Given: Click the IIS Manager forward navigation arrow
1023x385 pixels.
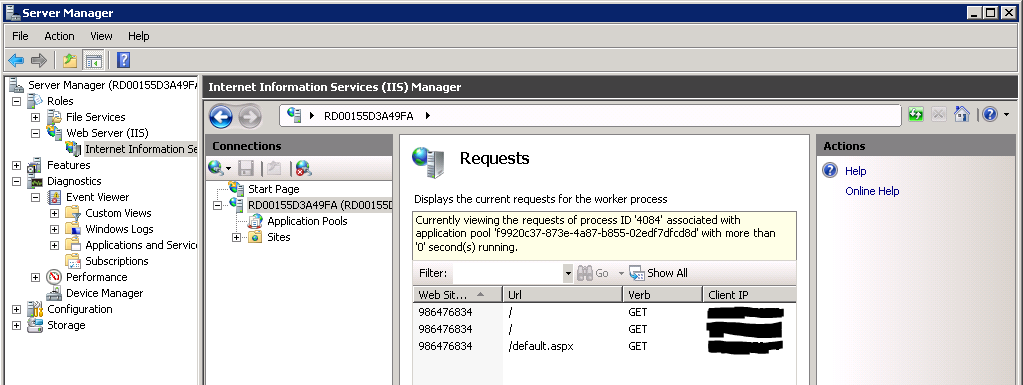Looking at the screenshot, I should [x=250, y=117].
